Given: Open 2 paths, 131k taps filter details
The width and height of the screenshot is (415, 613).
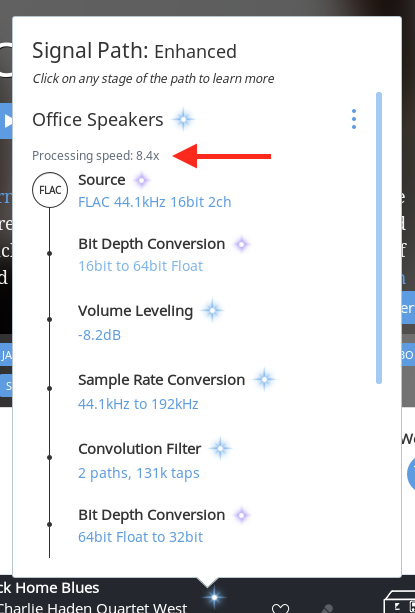Looking at the screenshot, I should click(139, 473).
